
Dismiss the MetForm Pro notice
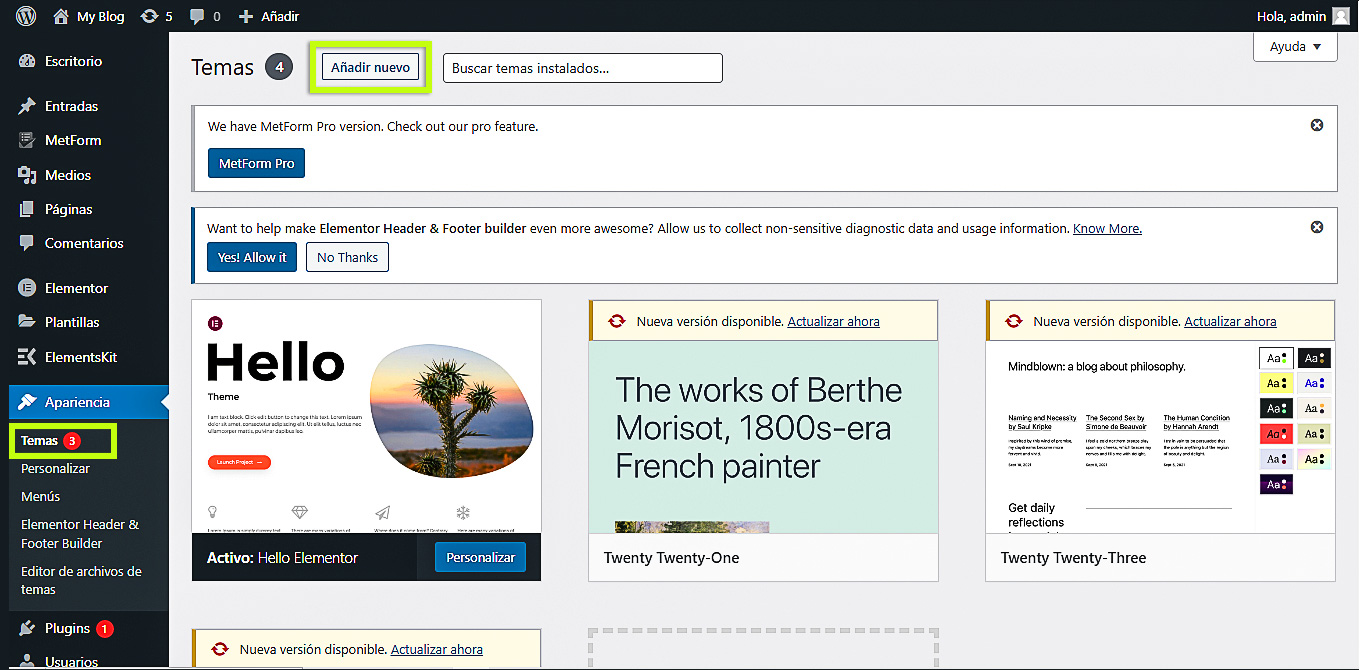tap(1317, 125)
